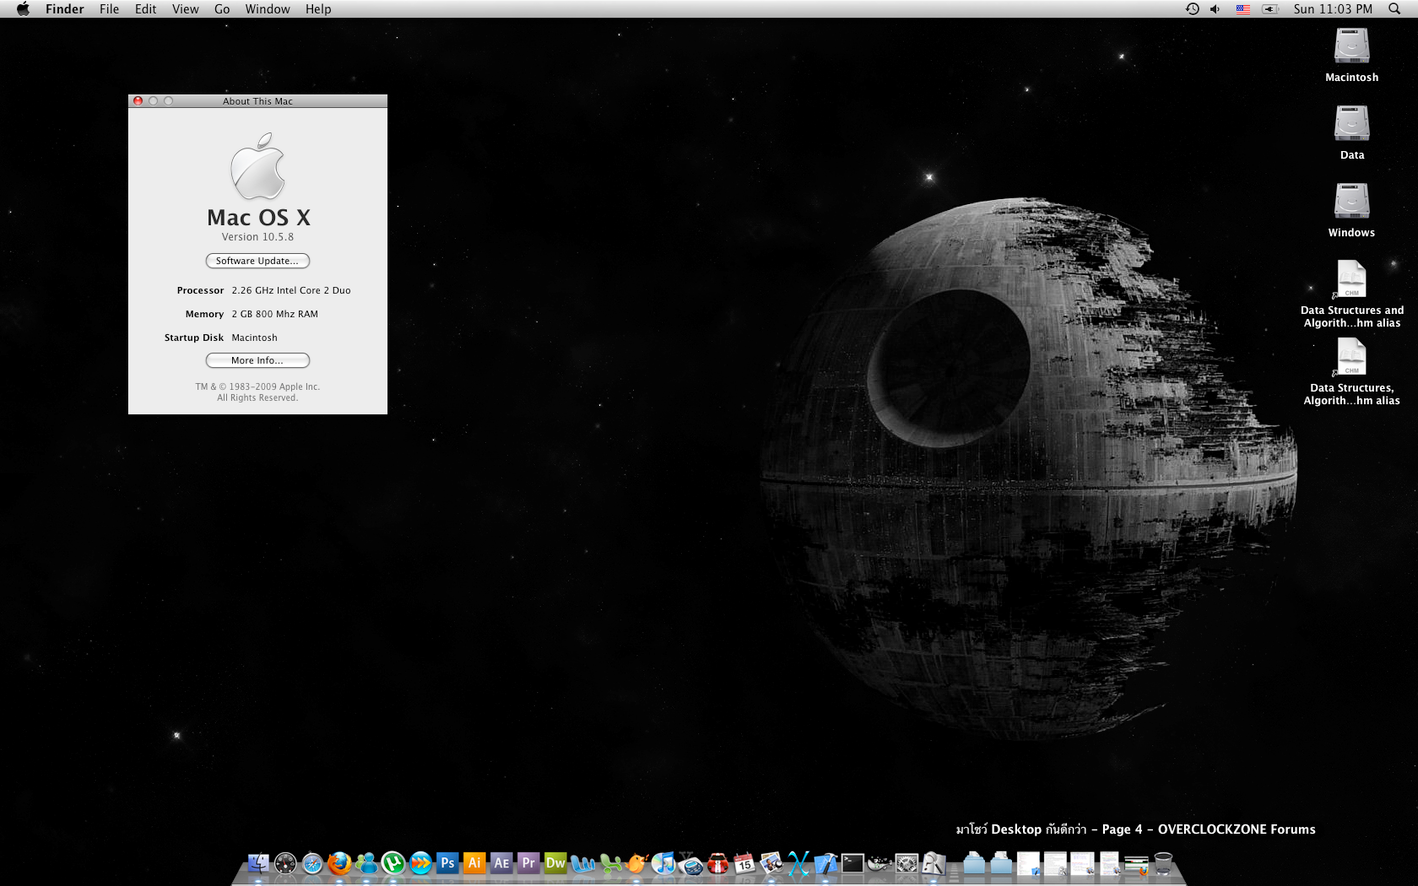Open System Preferences gears in dock
This screenshot has width=1418, height=886.
coord(906,863)
